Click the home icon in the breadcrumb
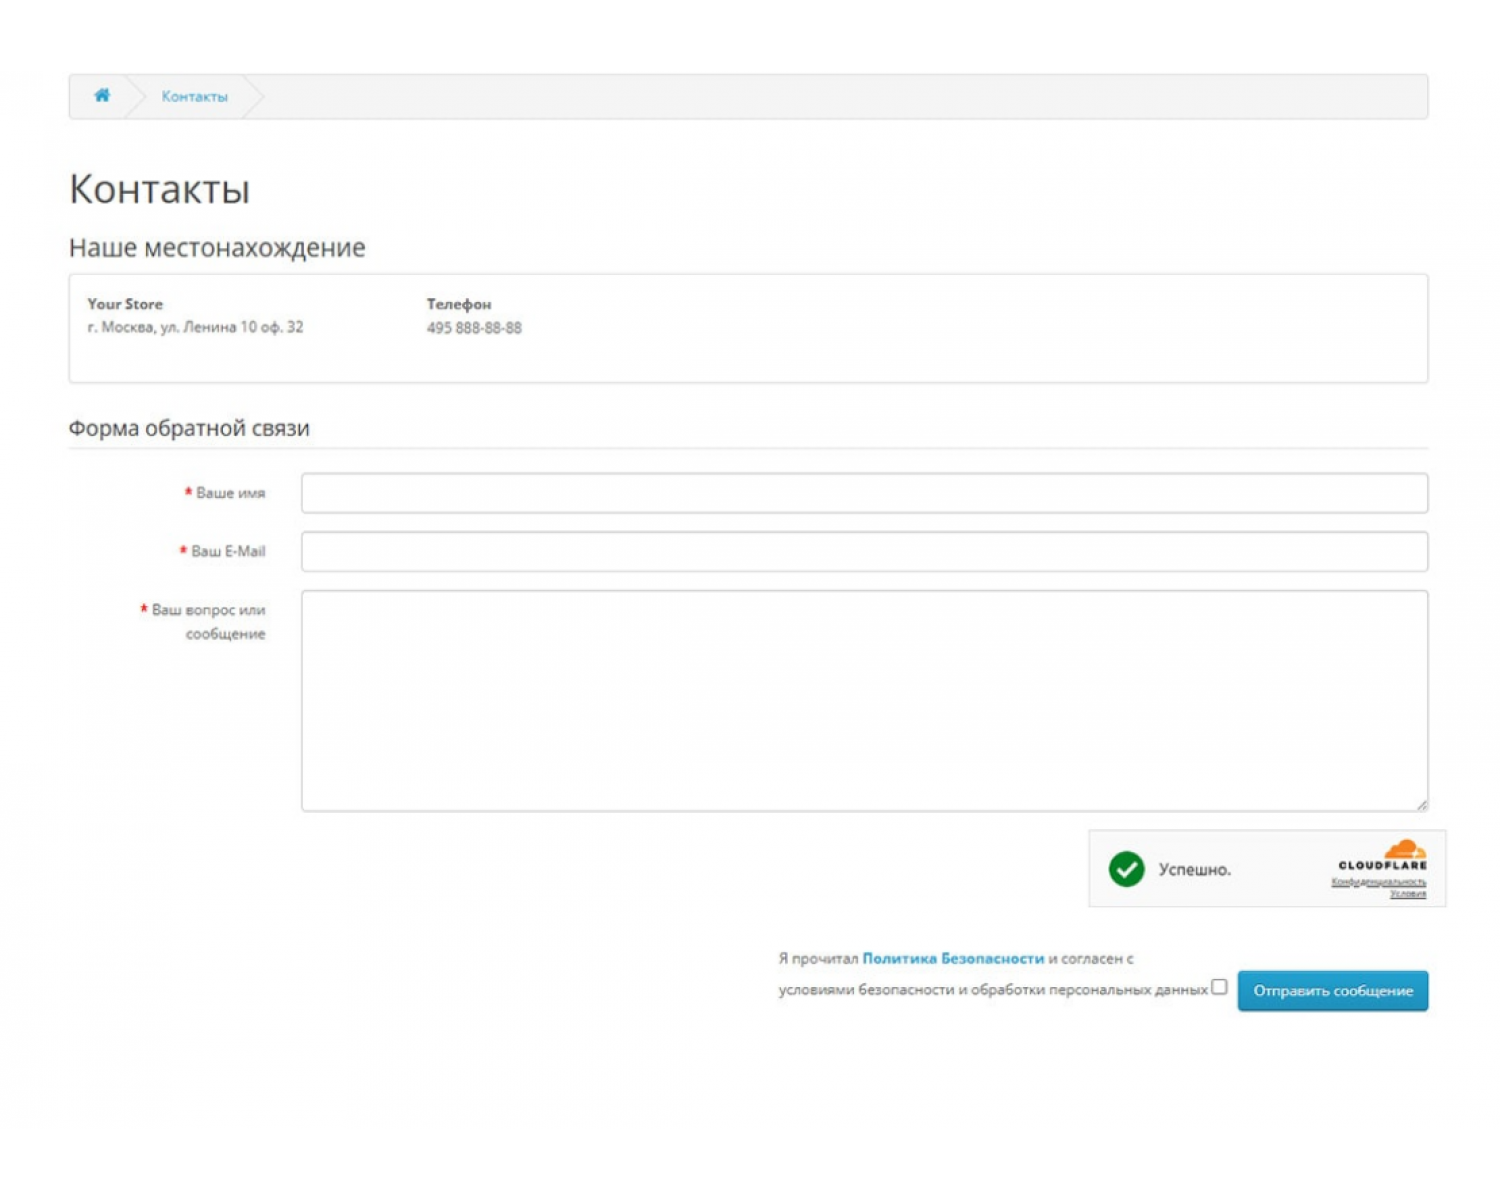 tap(101, 96)
